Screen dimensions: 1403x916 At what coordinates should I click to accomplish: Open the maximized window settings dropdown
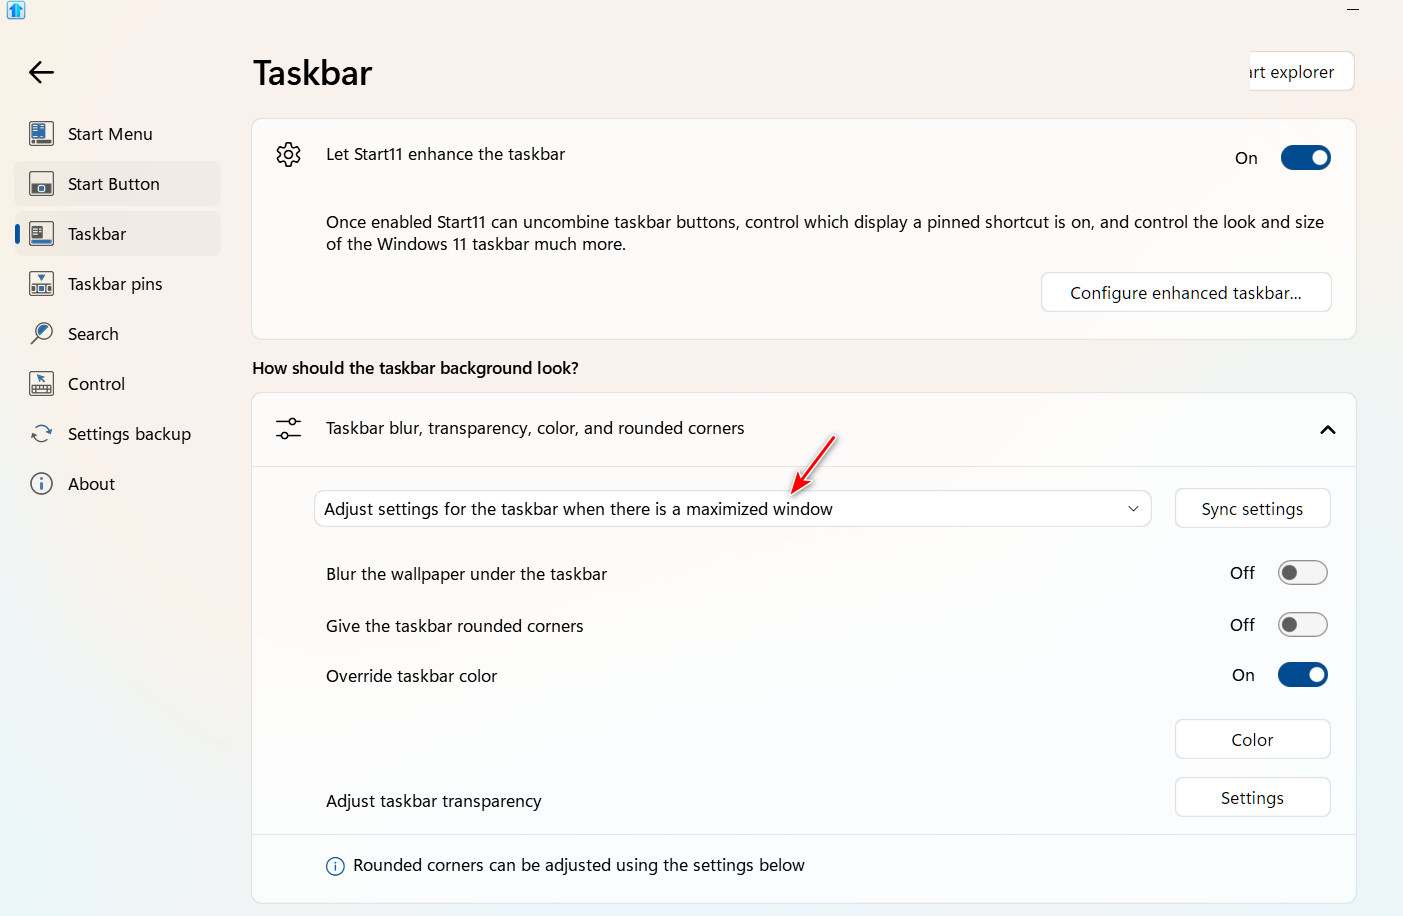click(x=732, y=509)
